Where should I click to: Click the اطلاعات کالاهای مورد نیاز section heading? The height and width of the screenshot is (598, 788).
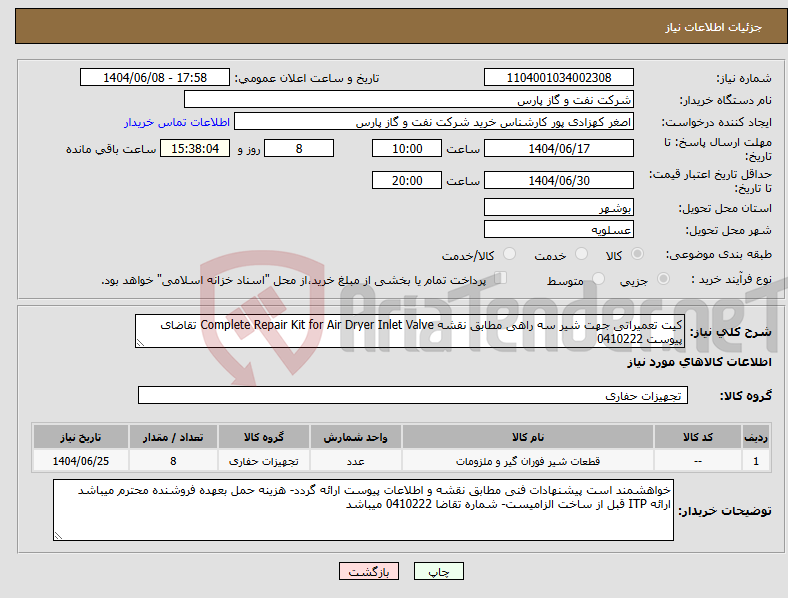(x=699, y=362)
